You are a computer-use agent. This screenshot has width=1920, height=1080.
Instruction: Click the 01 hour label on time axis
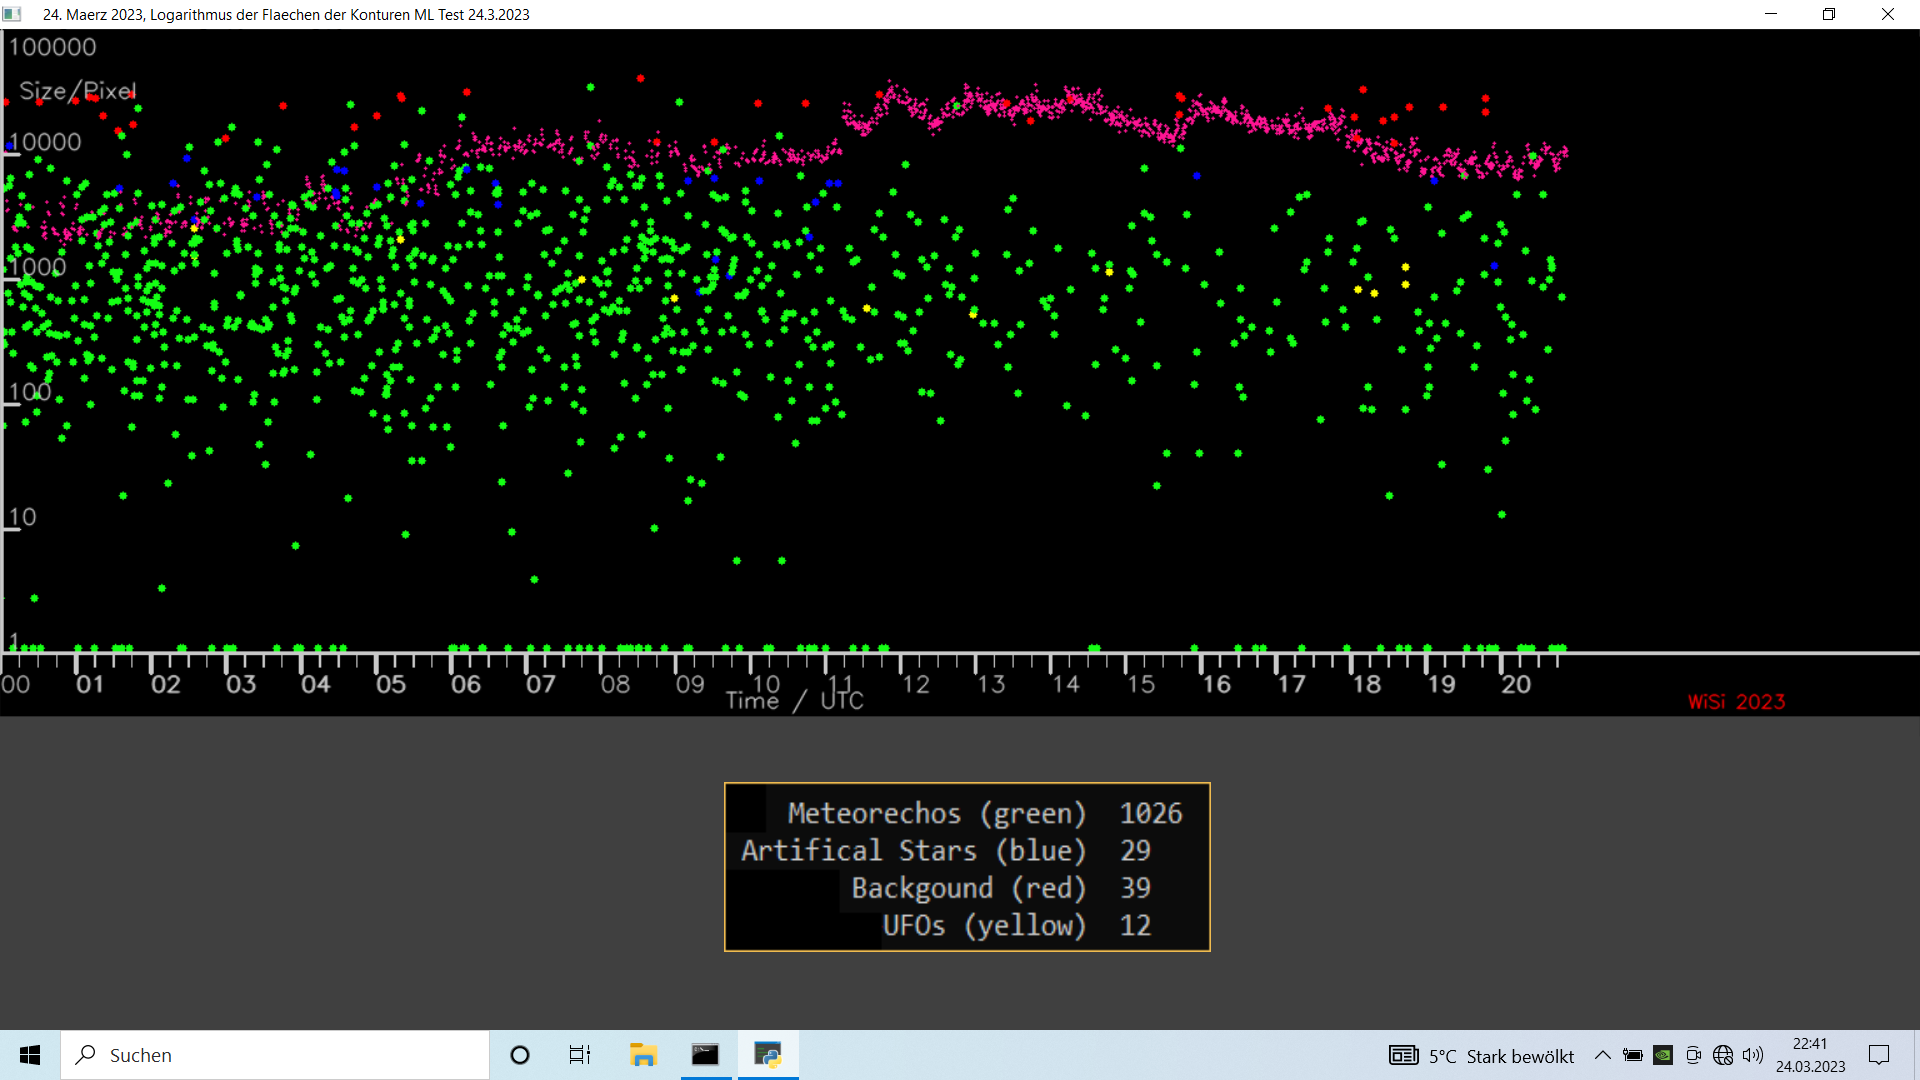click(x=90, y=685)
